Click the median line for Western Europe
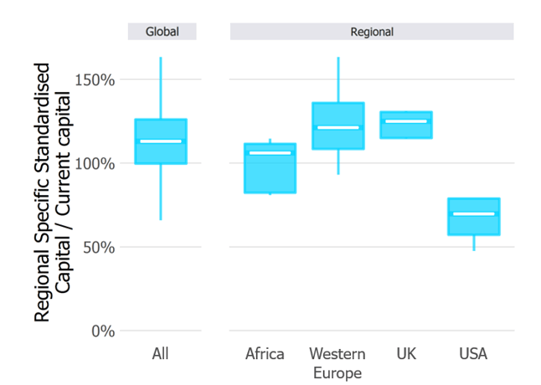541x385 pixels. click(338, 128)
